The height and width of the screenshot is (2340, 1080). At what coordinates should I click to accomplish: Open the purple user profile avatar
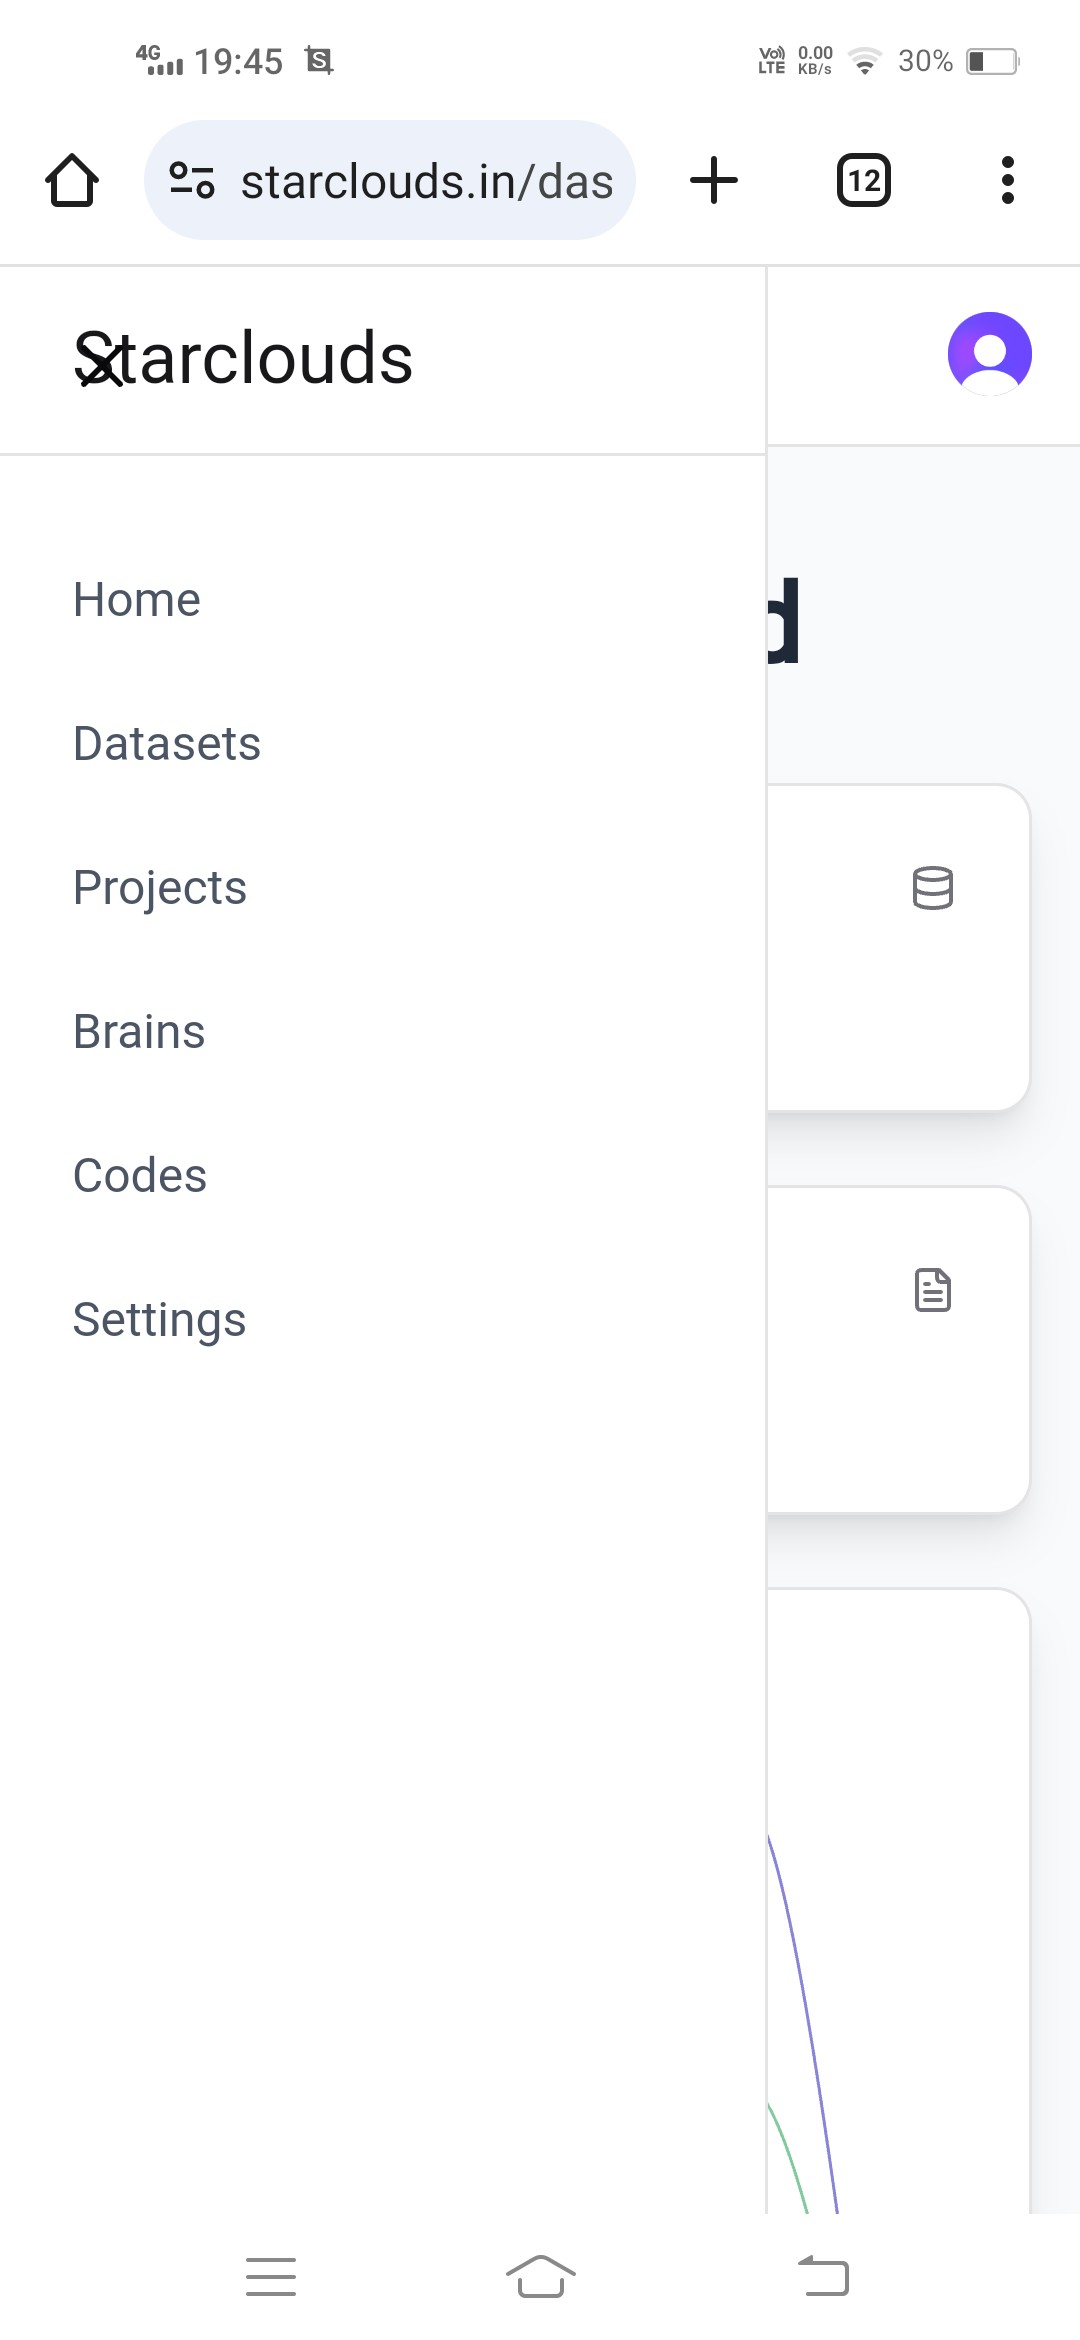point(989,354)
